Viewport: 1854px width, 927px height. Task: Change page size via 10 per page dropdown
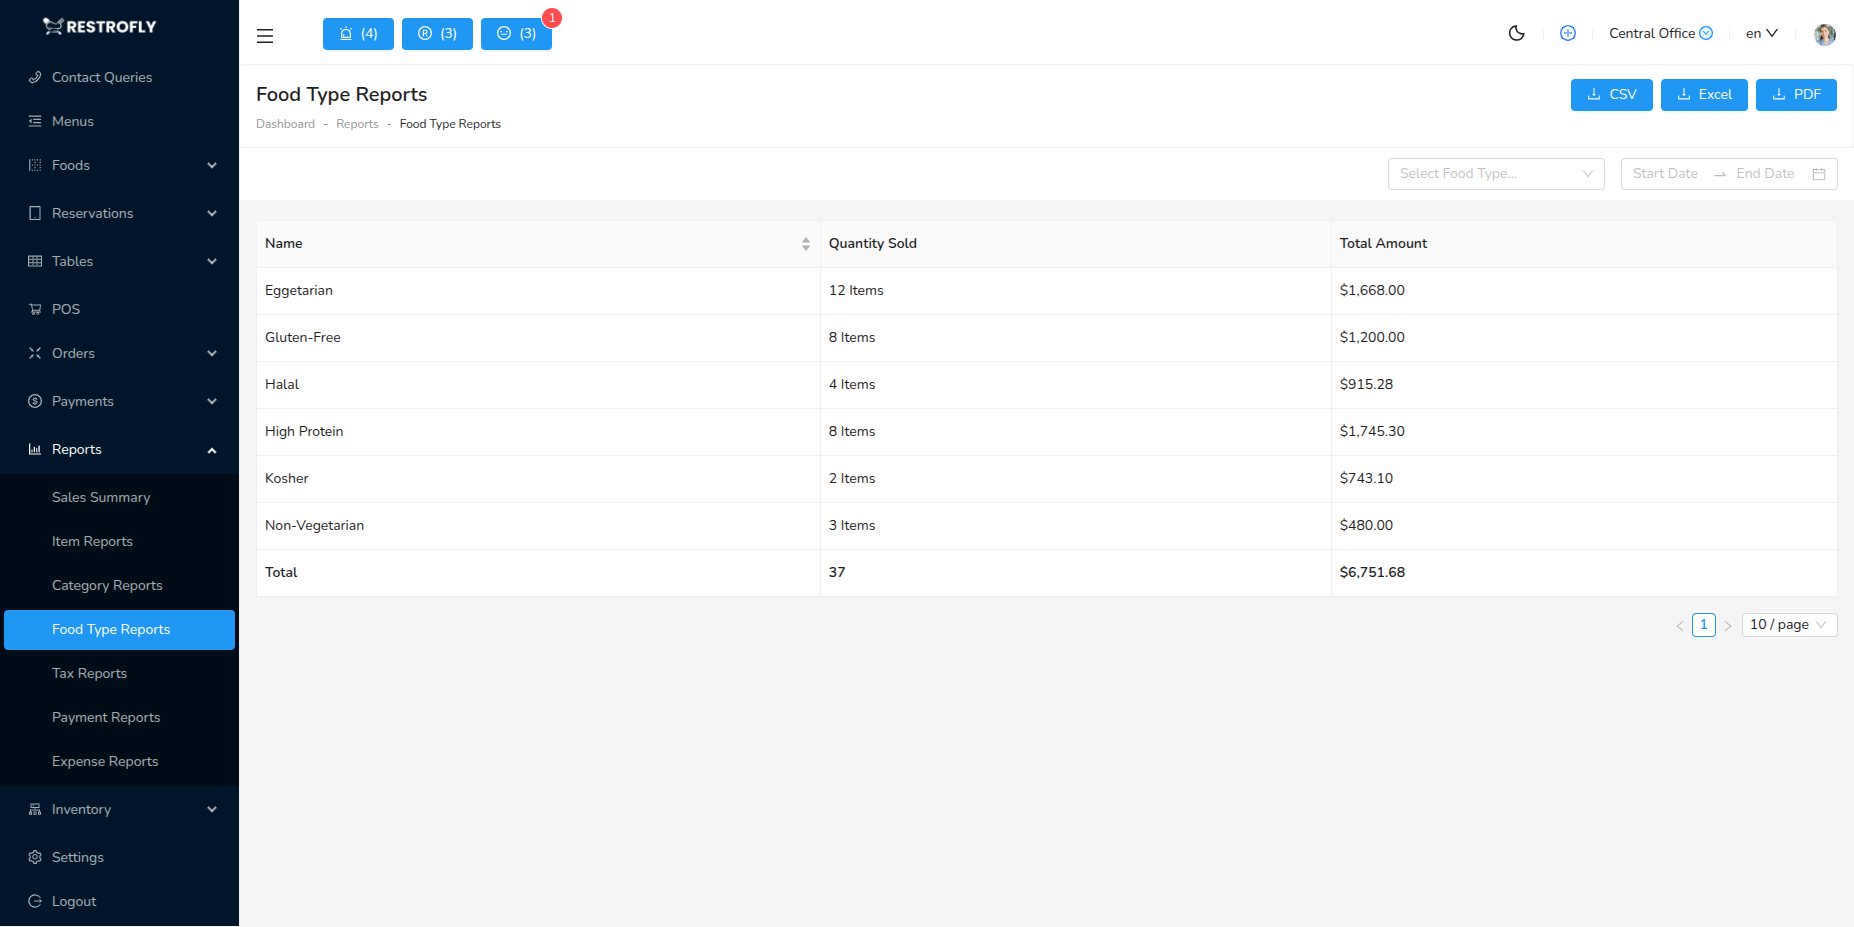pos(1788,624)
